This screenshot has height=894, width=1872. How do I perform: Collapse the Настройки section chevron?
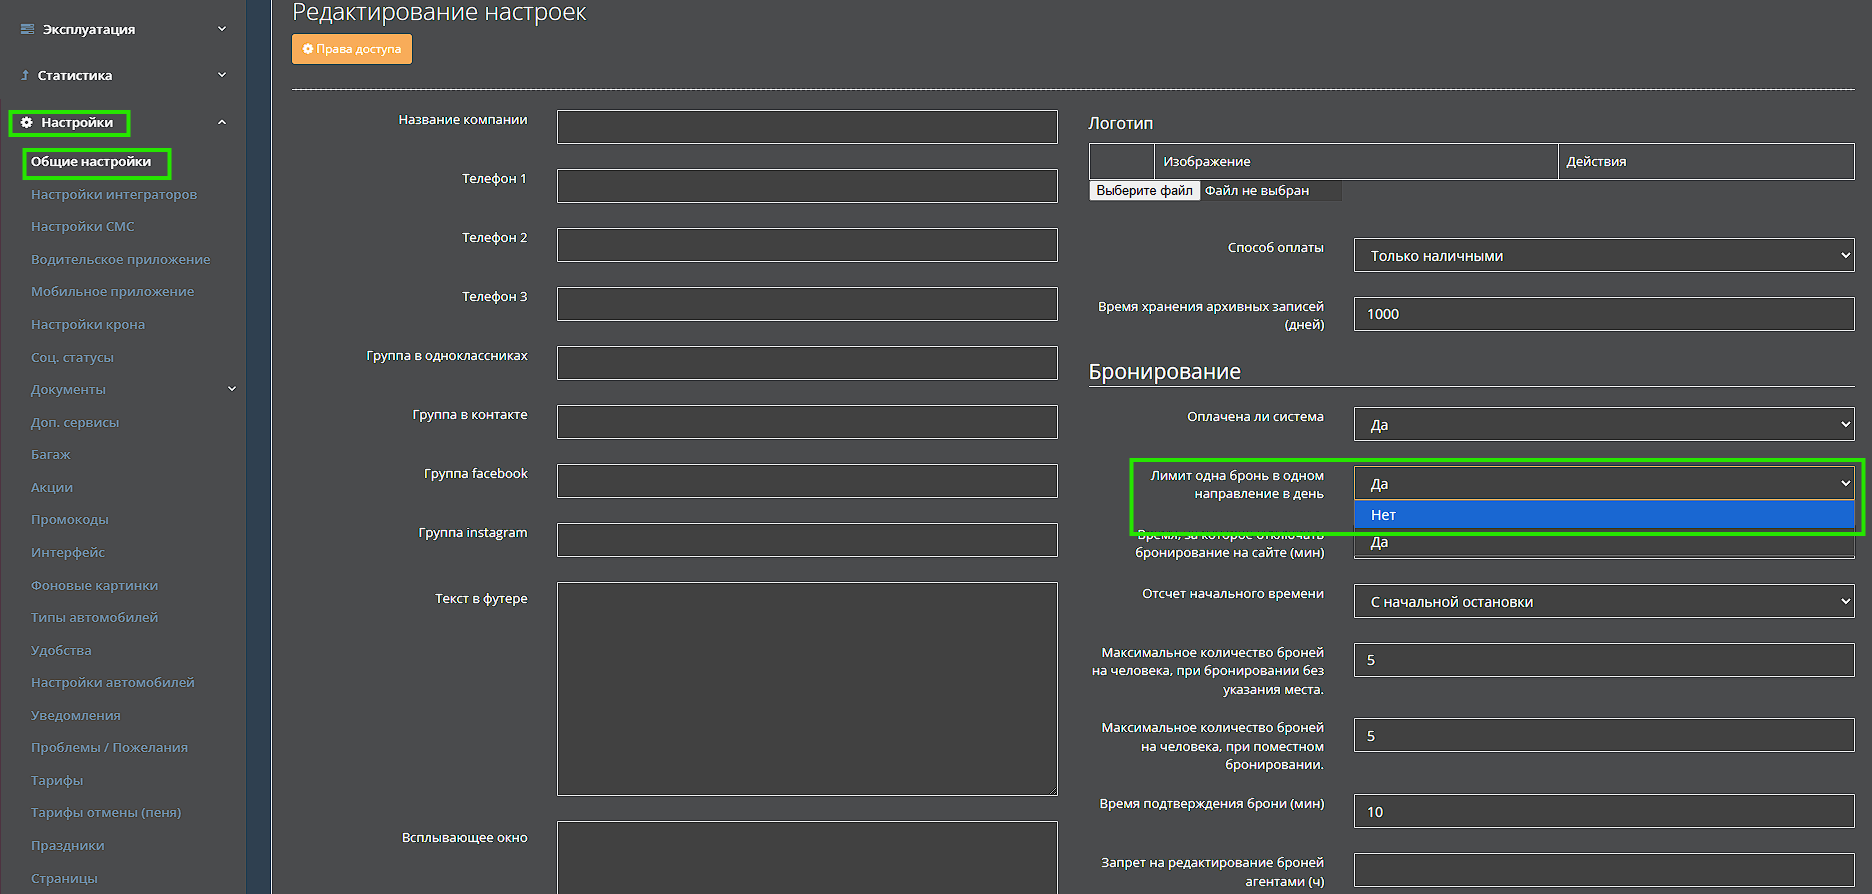click(x=222, y=122)
